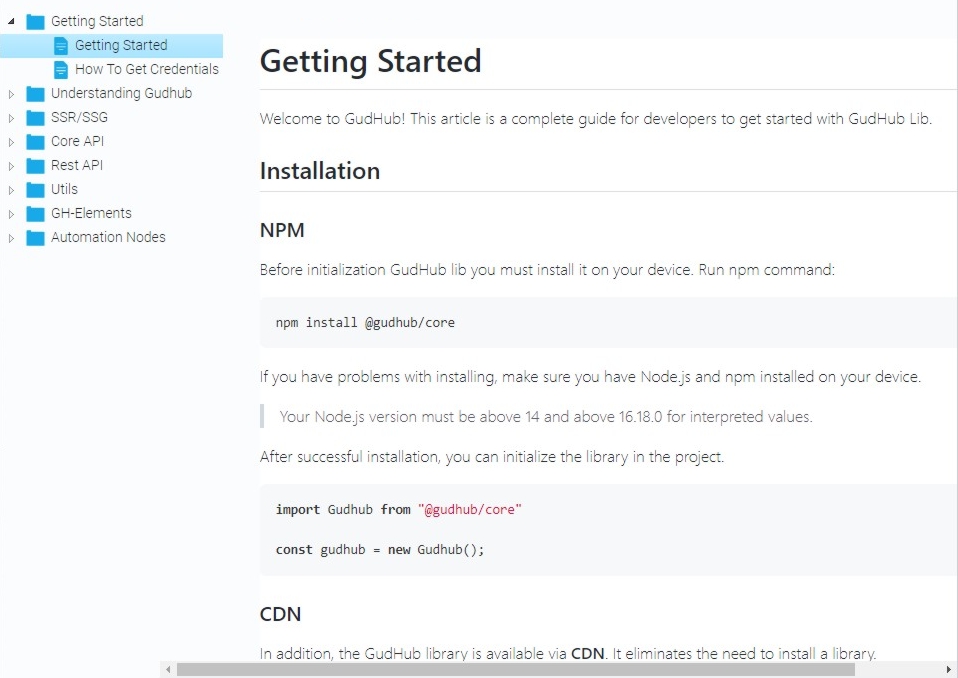Click the Installation section heading
Image resolution: width=958 pixels, height=678 pixels.
pos(320,171)
